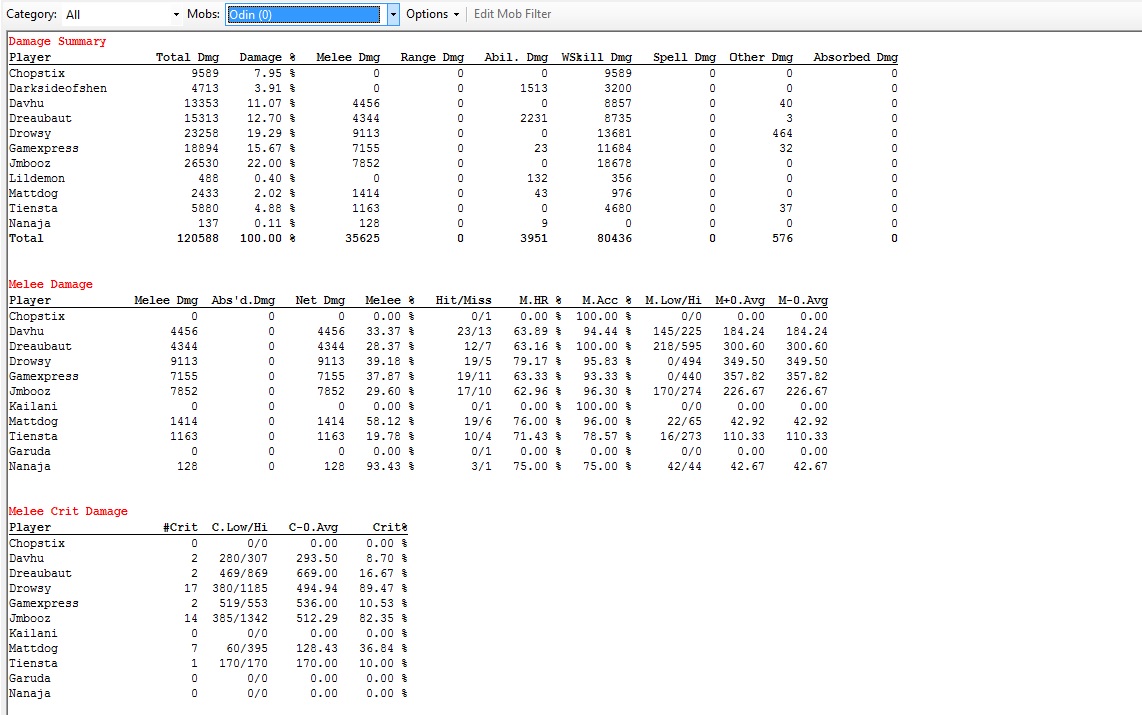Viewport: 1142px width, 715px height.
Task: Click the Odin (0) mob selection field
Action: pos(304,14)
